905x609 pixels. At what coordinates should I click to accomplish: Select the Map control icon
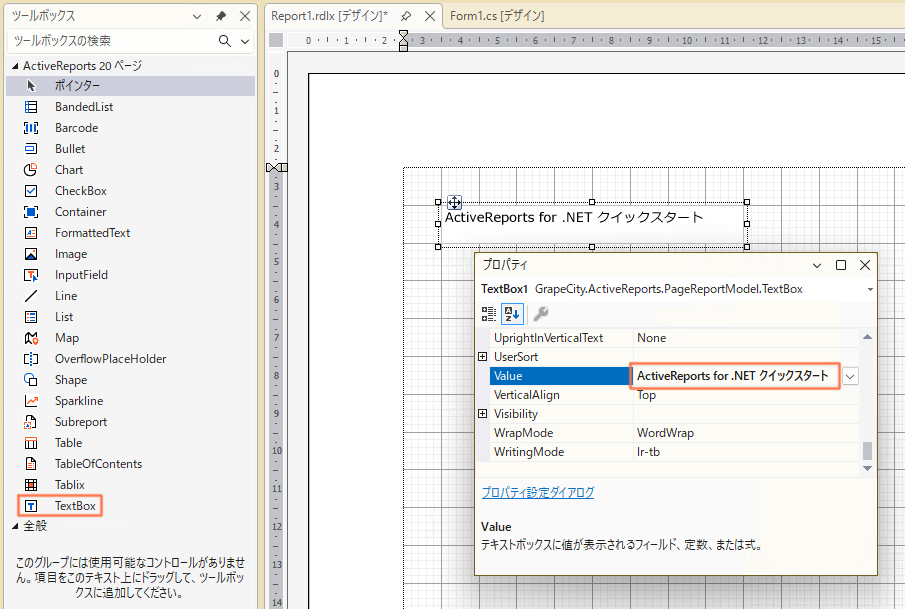coord(31,338)
